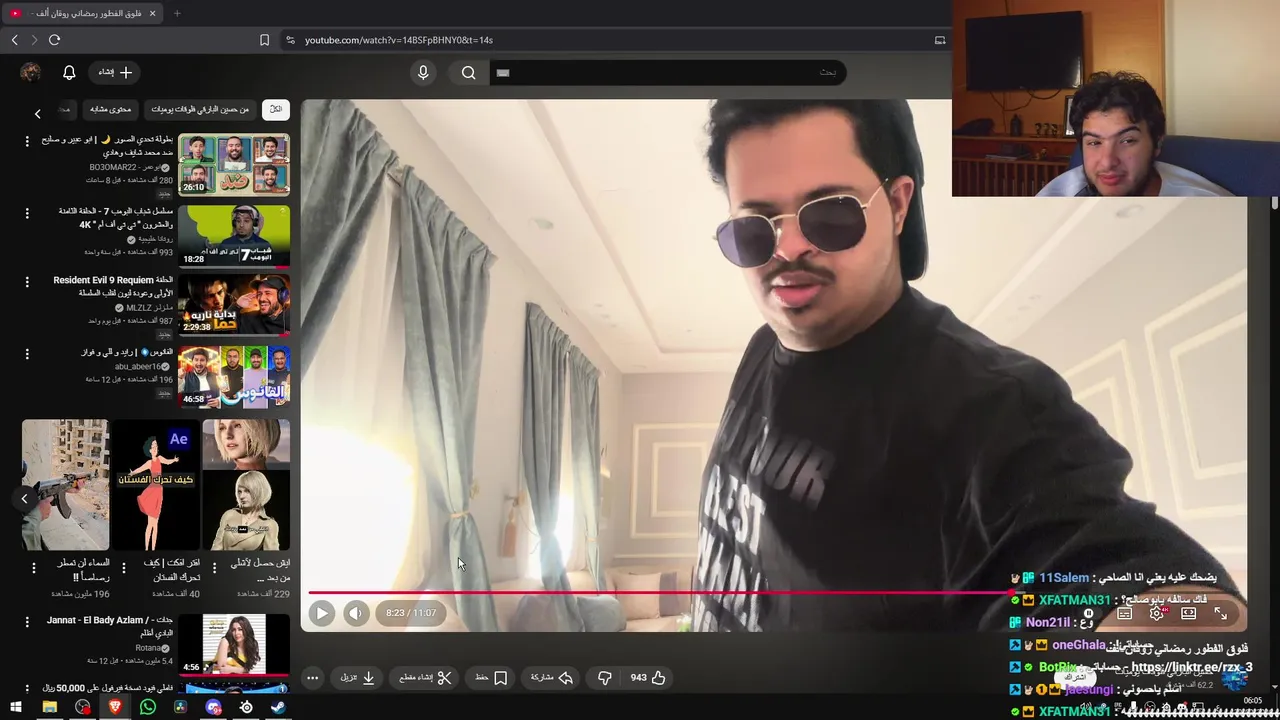Show more filter chips with chevron arrow
The image size is (1280, 720).
pyautogui.click(x=37, y=113)
